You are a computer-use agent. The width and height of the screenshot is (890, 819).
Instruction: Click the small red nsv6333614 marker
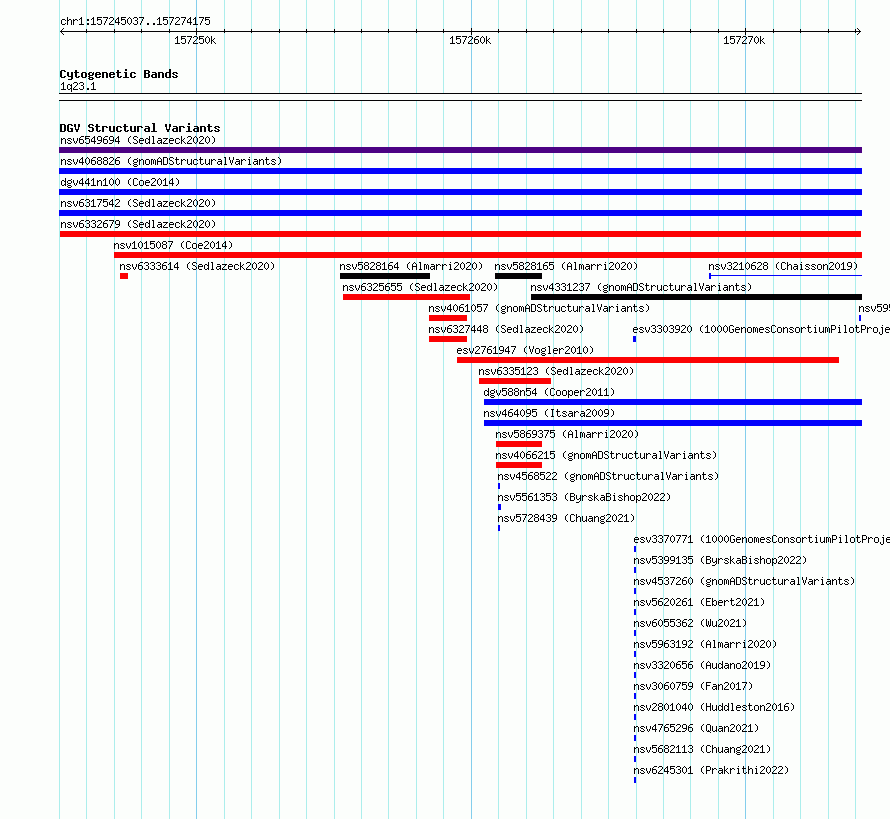click(124, 276)
